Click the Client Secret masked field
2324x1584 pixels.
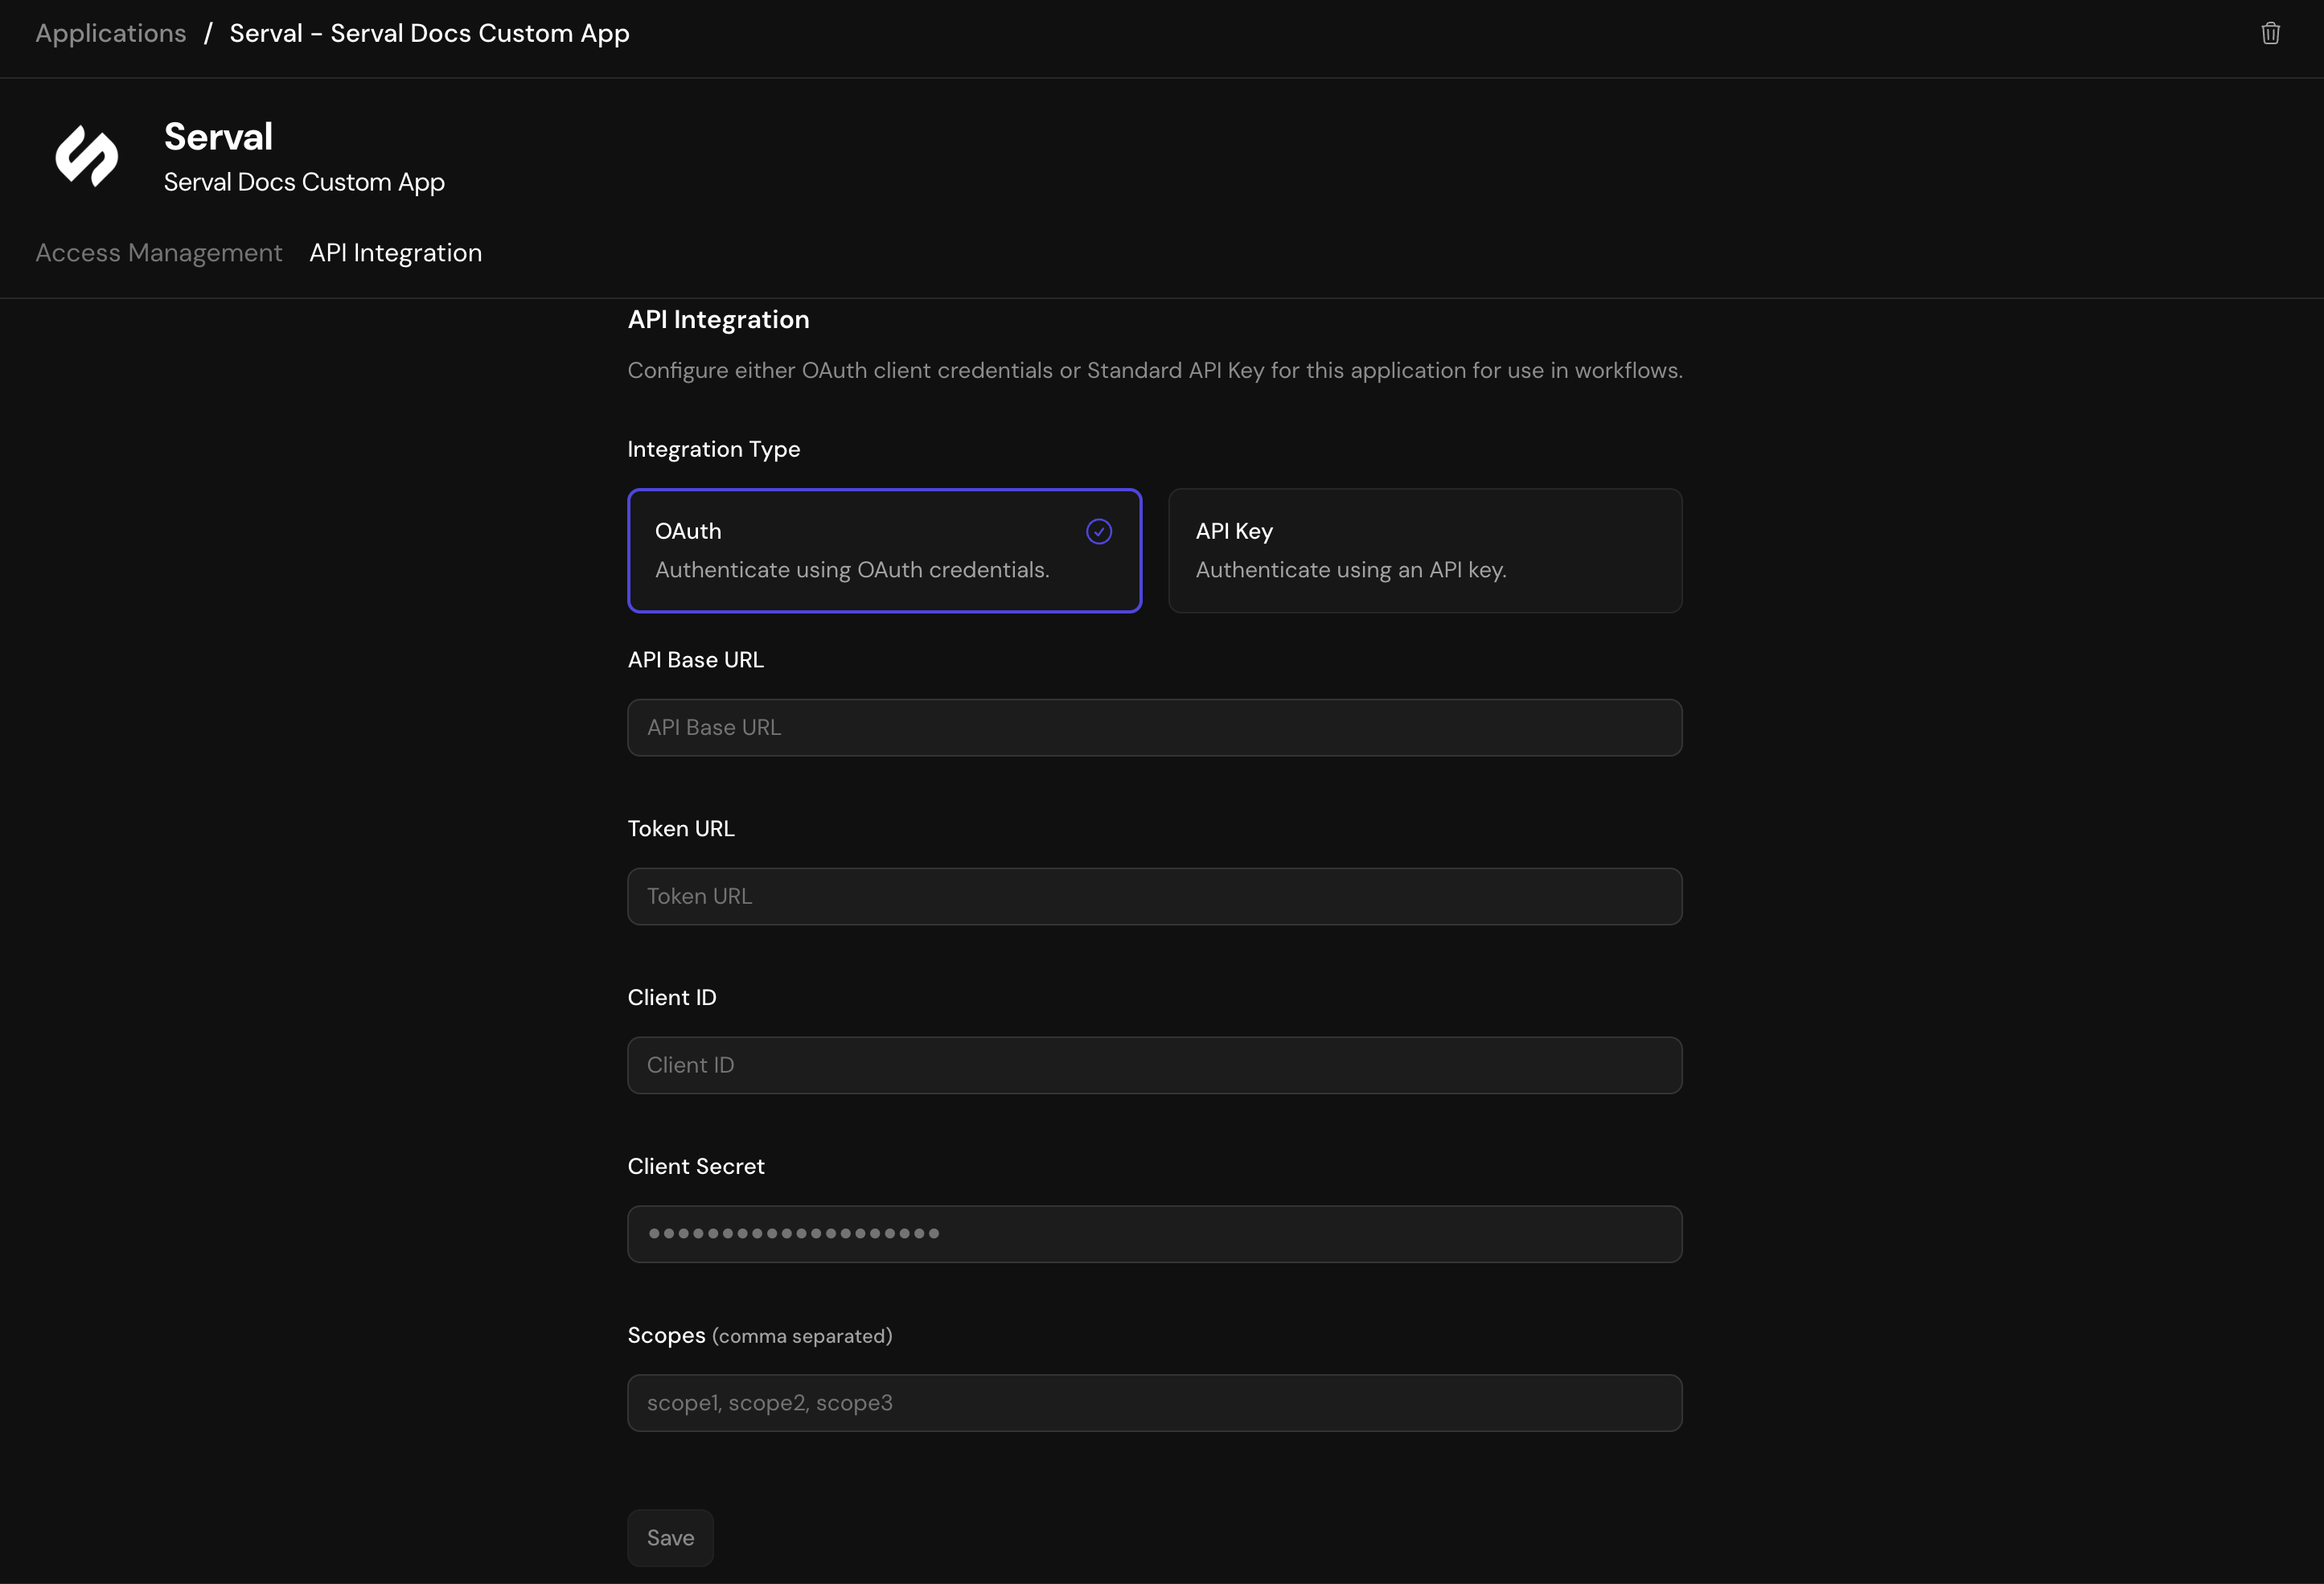pyautogui.click(x=1154, y=1233)
